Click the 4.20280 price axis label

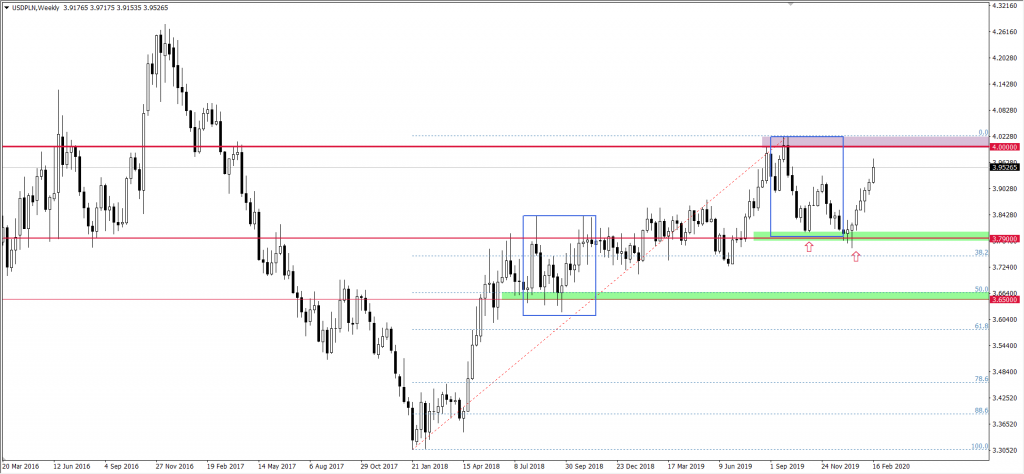point(1004,58)
